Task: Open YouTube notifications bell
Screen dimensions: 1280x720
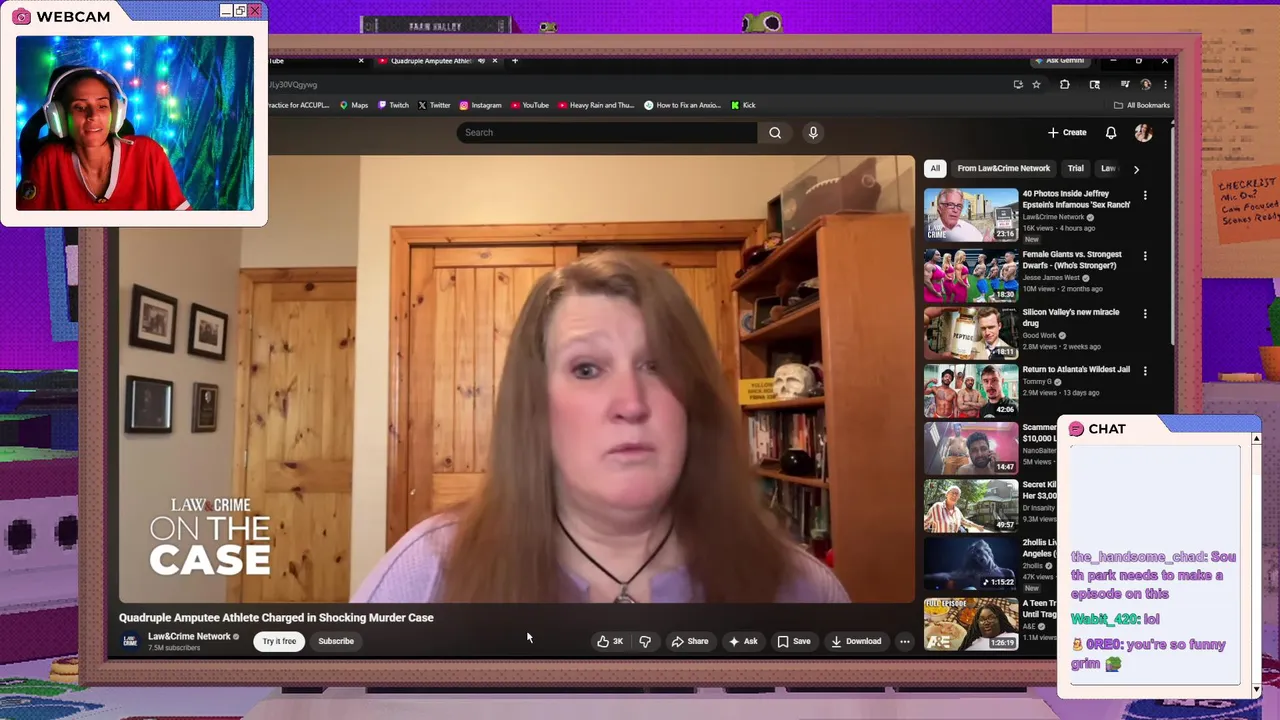Action: (1111, 132)
